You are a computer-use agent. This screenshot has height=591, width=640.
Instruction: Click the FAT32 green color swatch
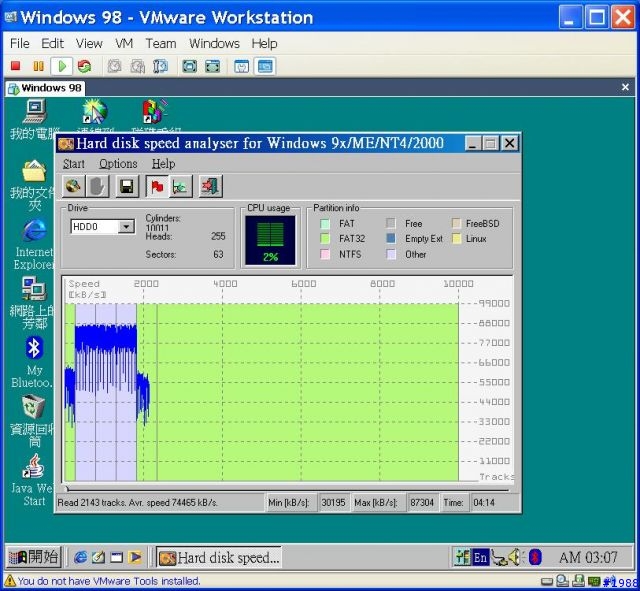pyautogui.click(x=325, y=238)
